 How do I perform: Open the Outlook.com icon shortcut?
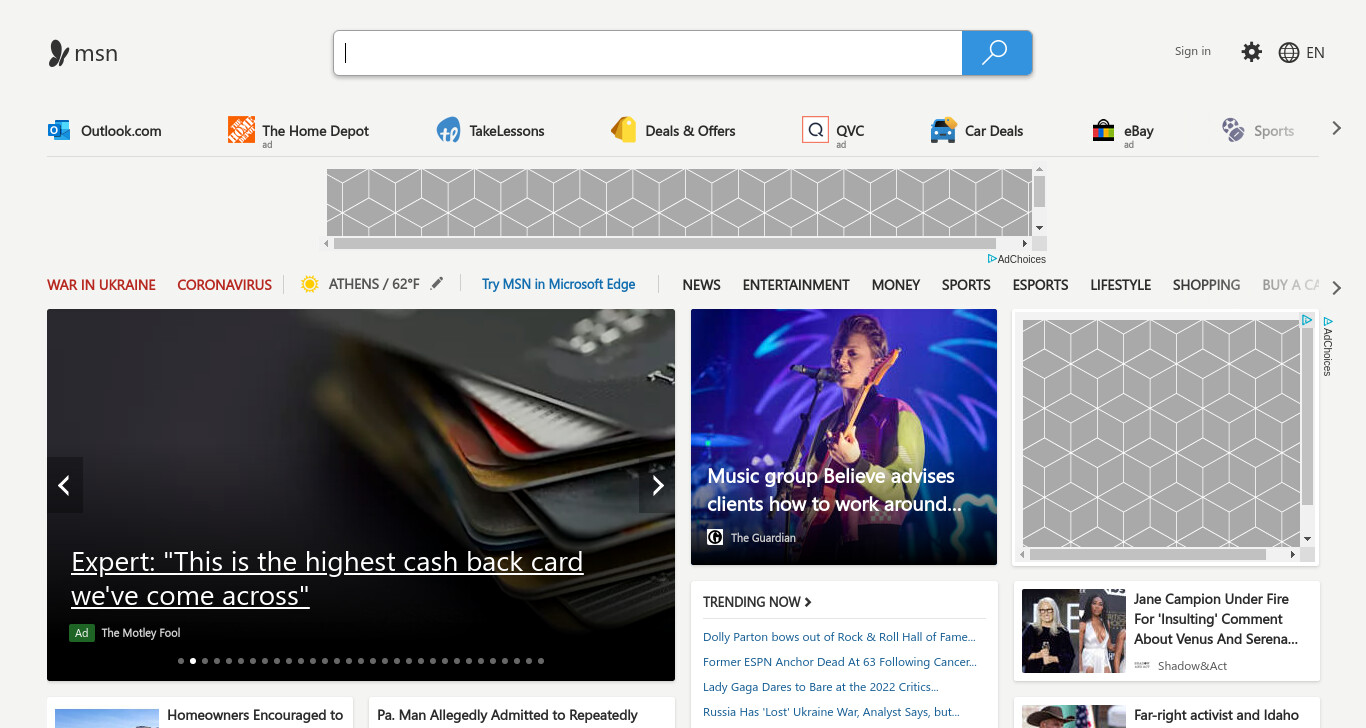(59, 130)
